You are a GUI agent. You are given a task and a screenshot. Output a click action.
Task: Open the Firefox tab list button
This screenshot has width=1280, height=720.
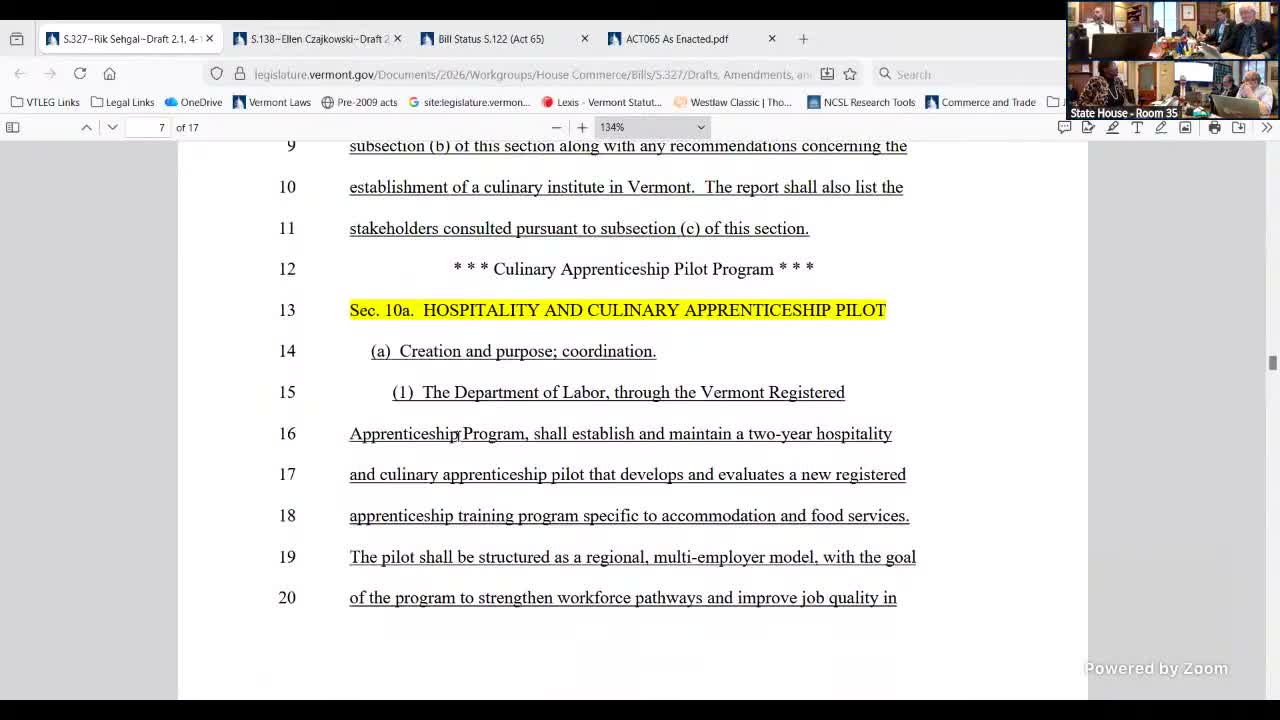coord(16,39)
